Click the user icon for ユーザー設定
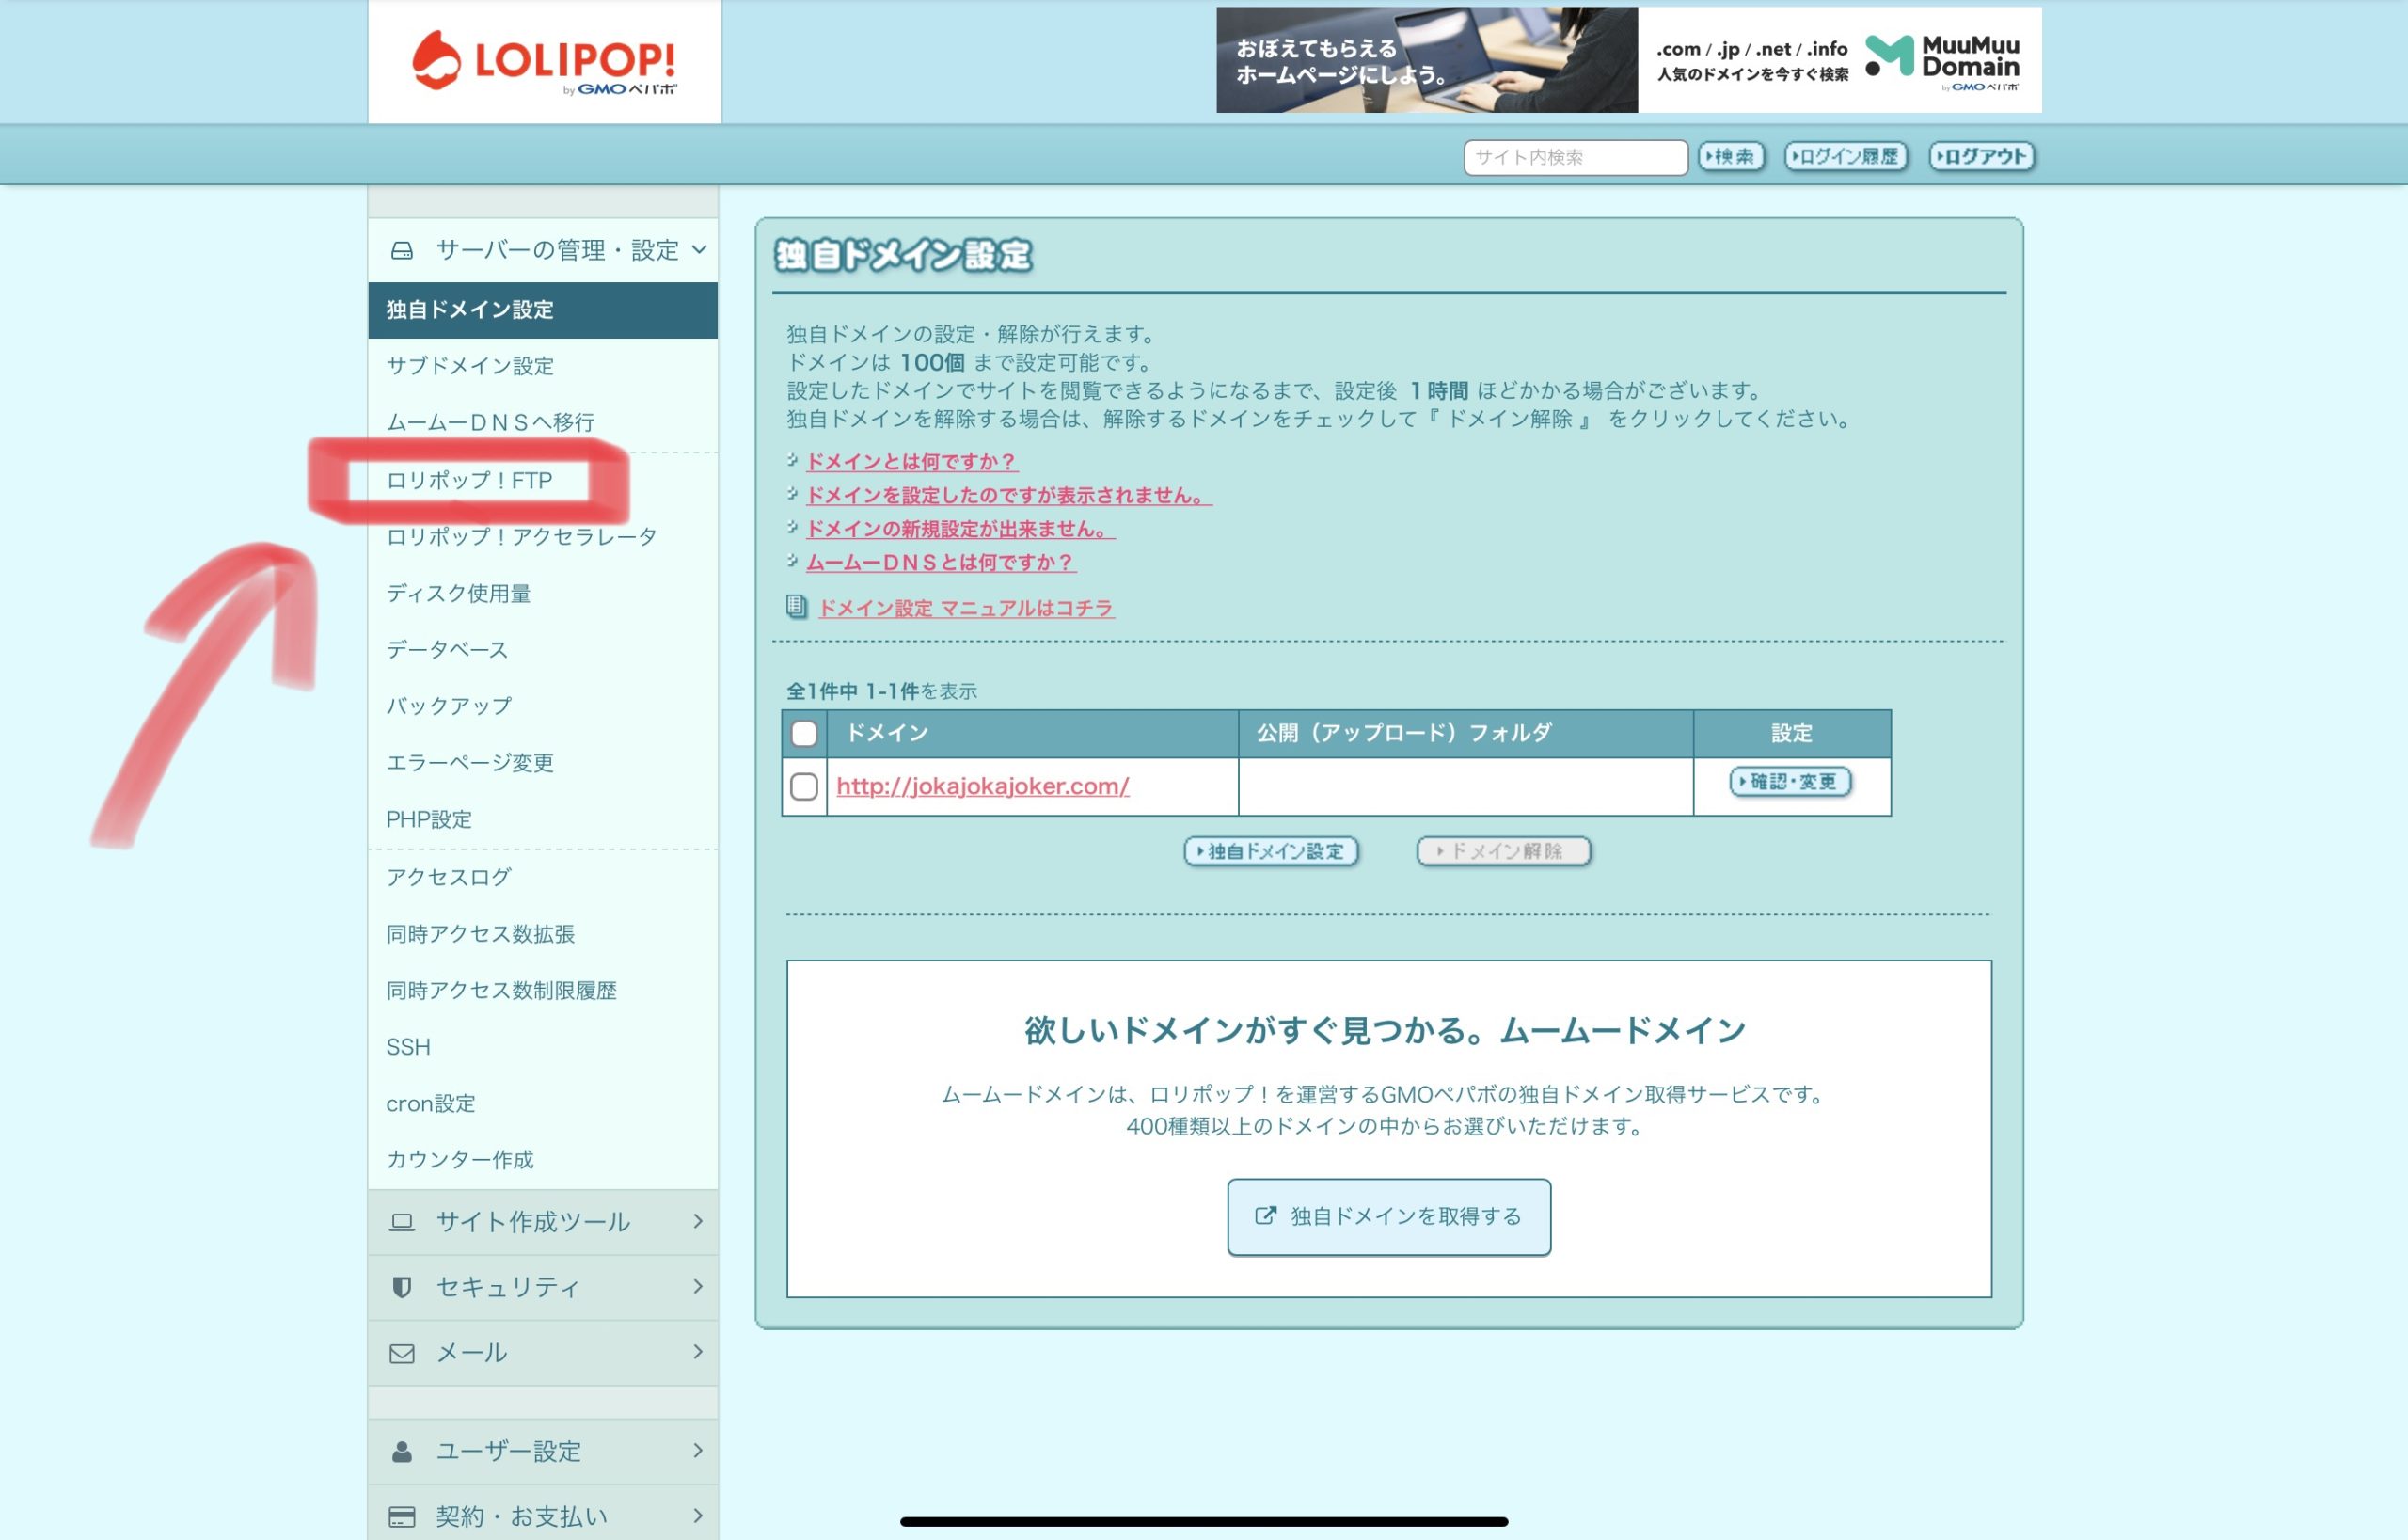Viewport: 2408px width, 1540px height. pos(402,1451)
